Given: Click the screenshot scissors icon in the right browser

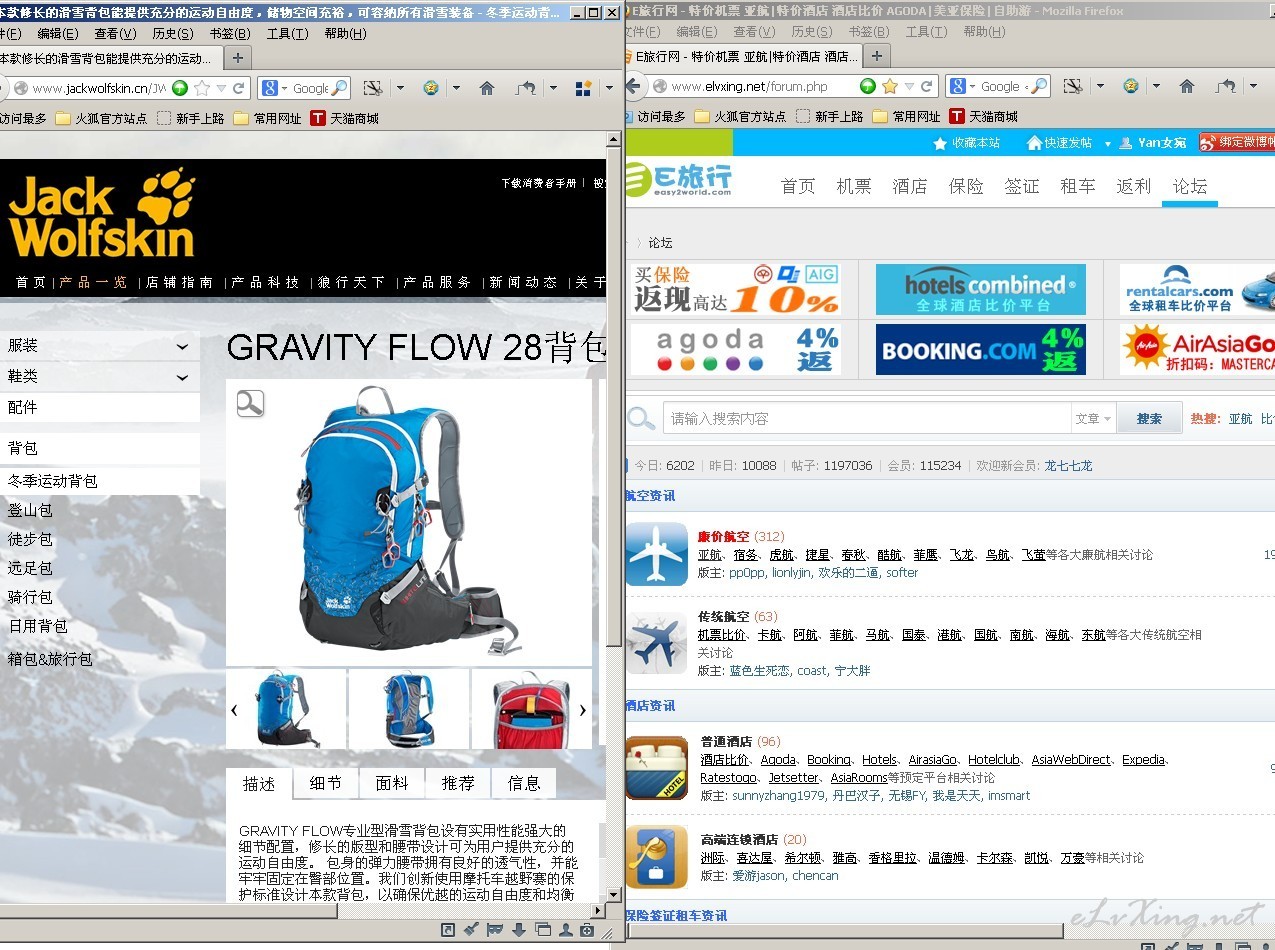Looking at the screenshot, I should [1073, 86].
